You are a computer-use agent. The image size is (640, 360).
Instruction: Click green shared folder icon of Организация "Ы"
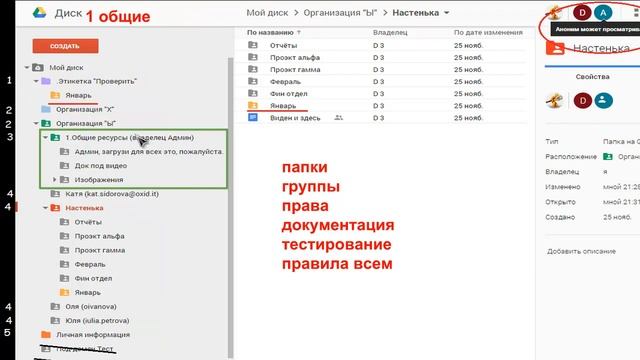click(46, 123)
